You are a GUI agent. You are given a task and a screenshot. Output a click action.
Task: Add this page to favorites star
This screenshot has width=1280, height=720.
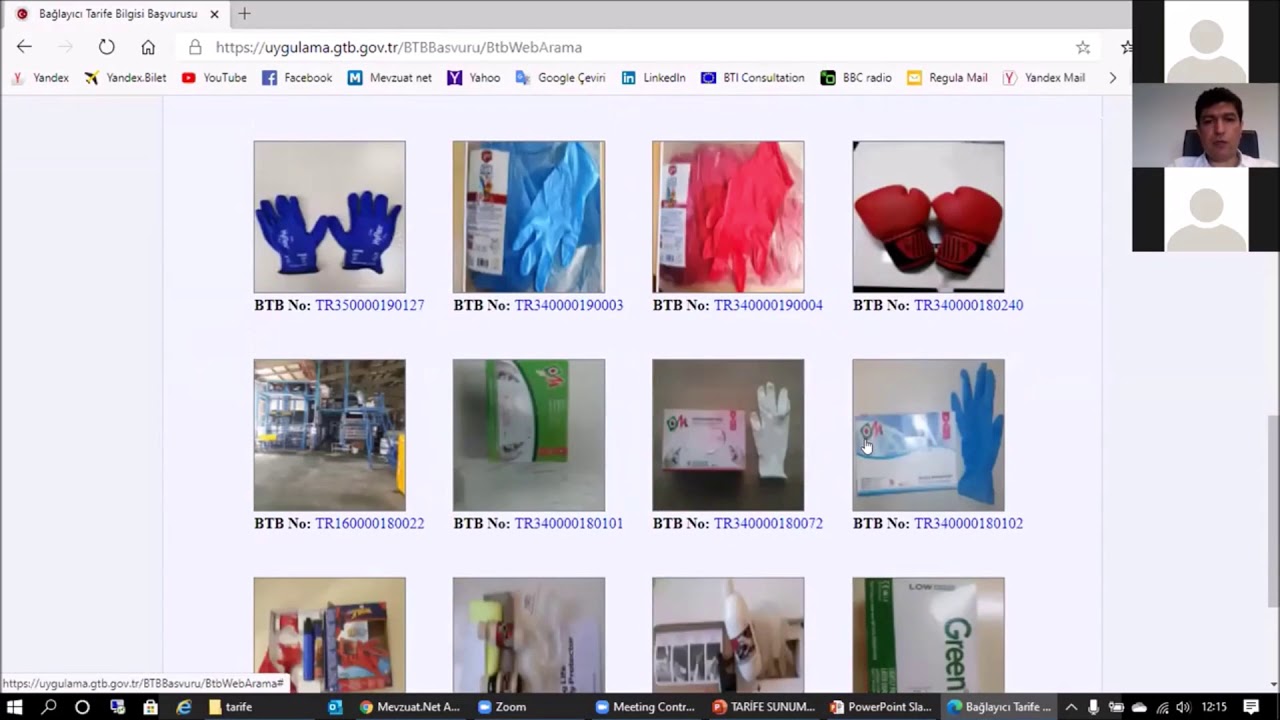[x=1083, y=47]
